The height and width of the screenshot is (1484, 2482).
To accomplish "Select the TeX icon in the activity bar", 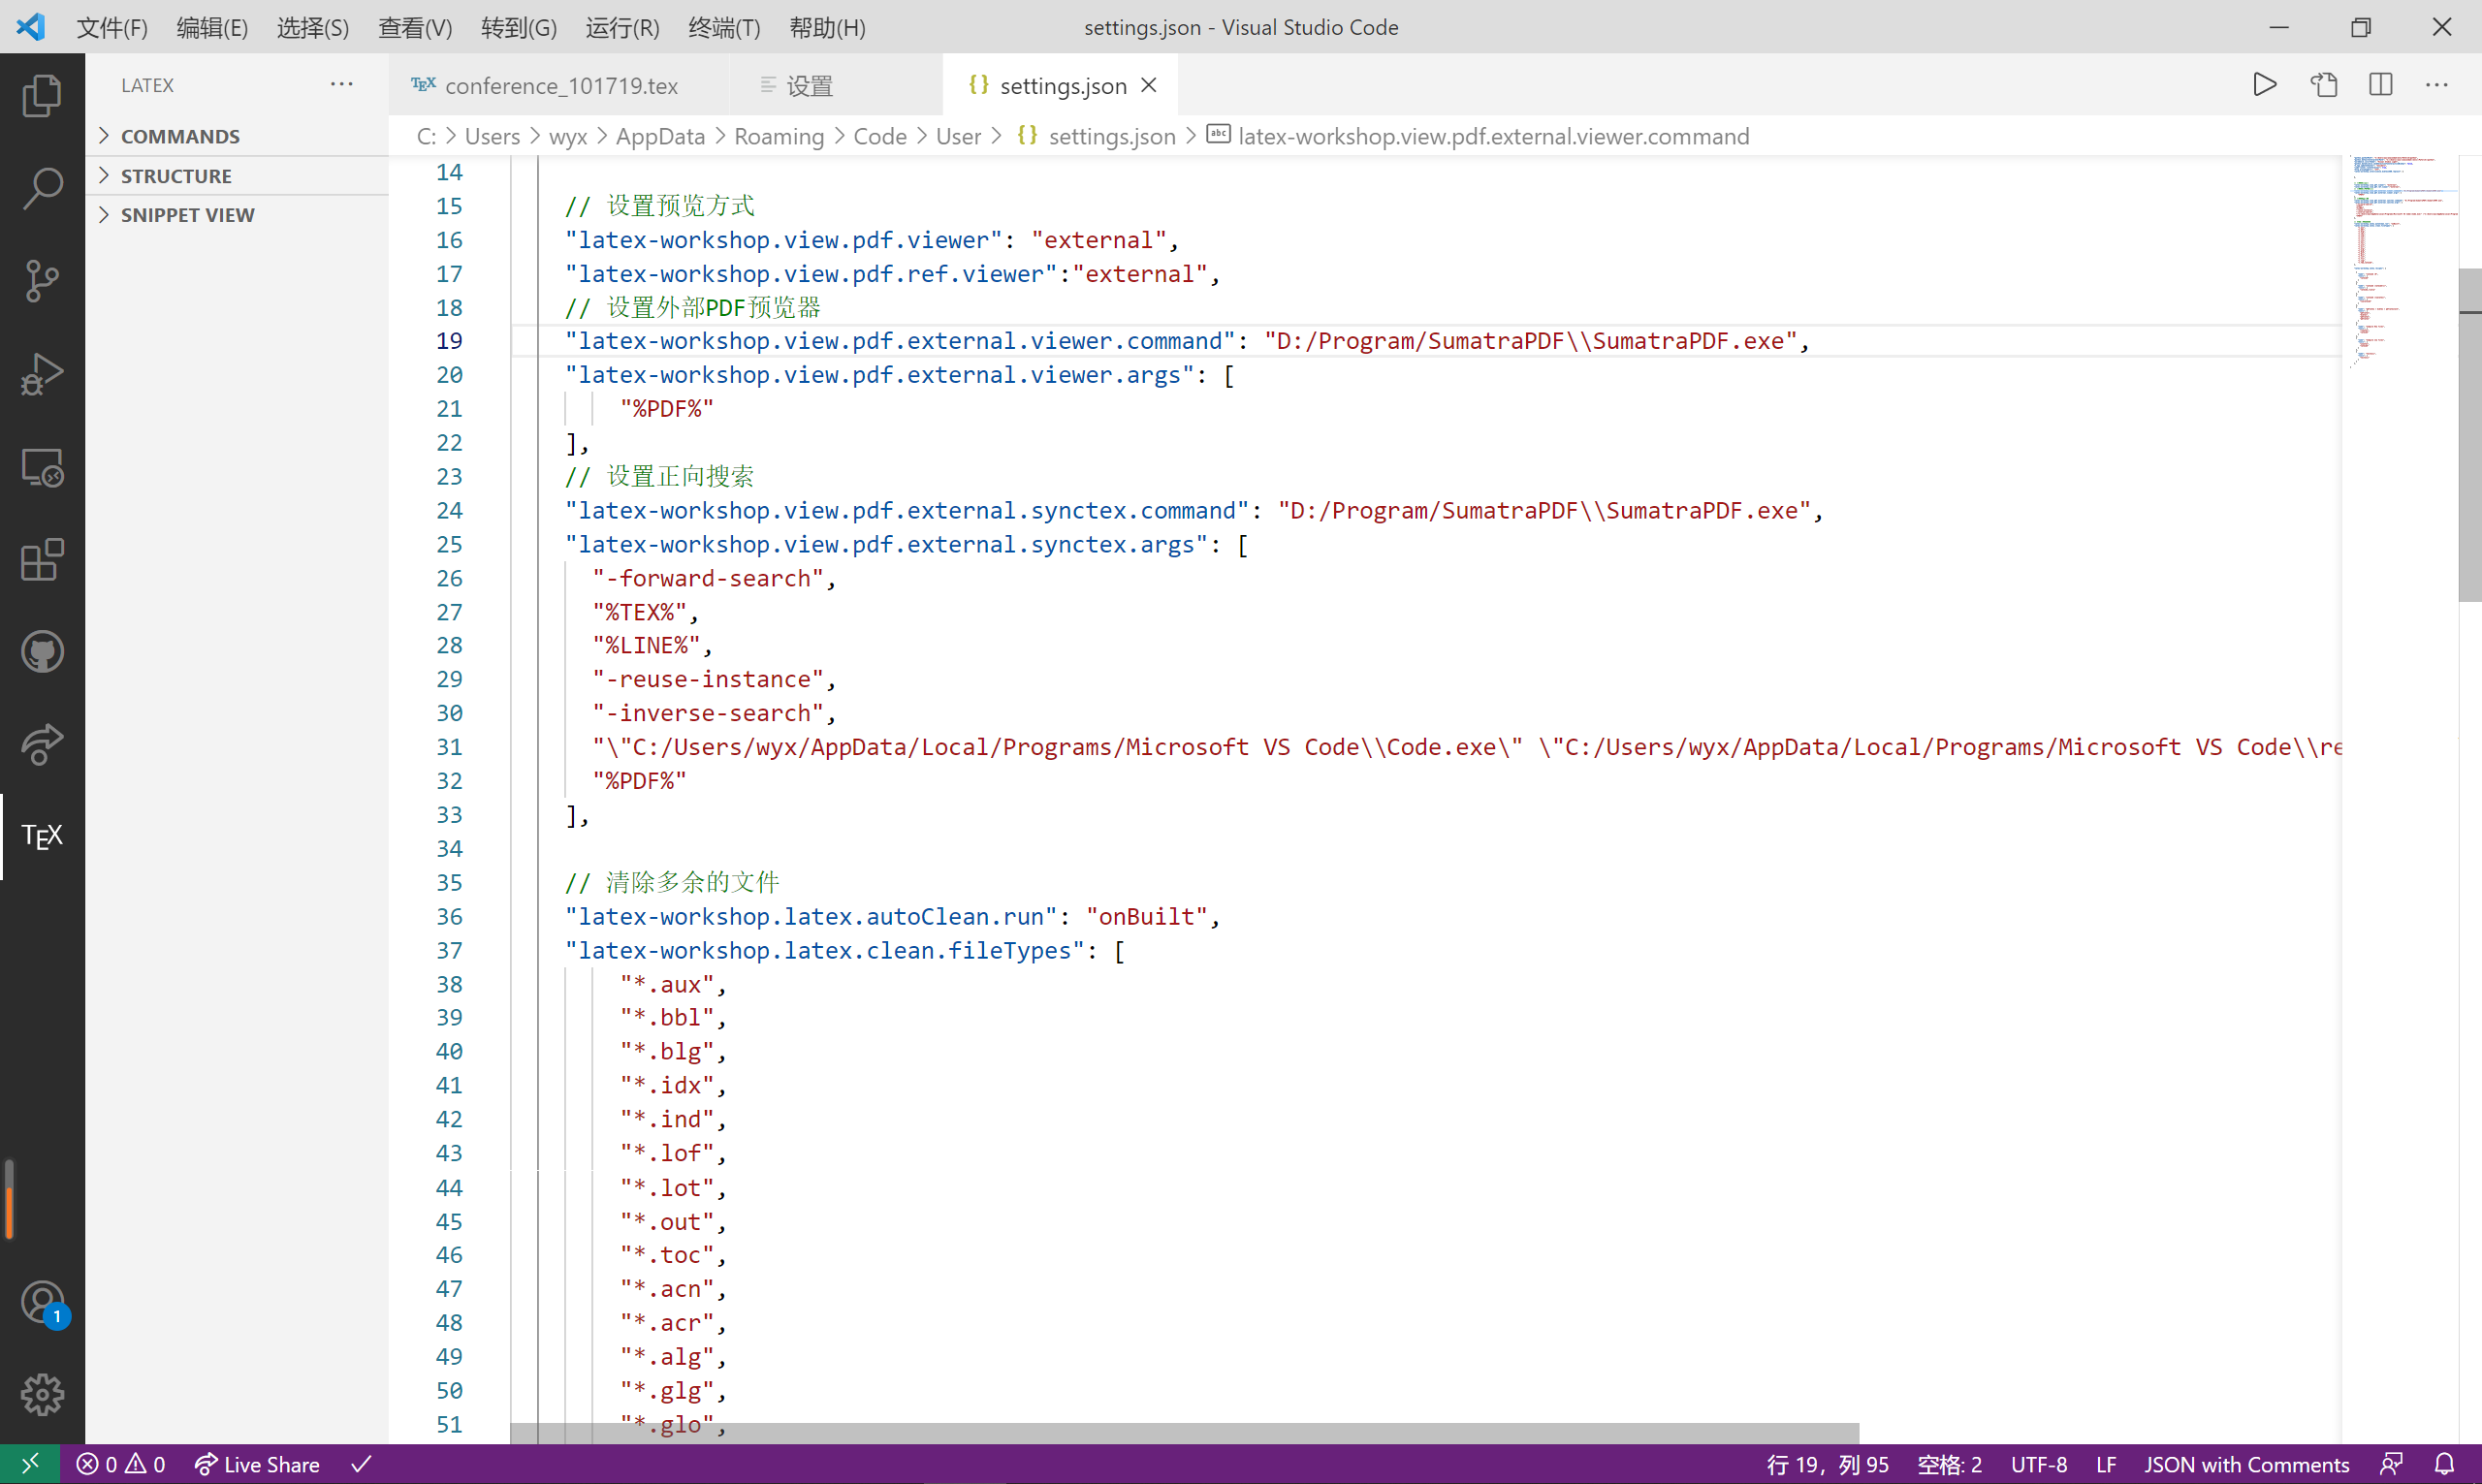I will tap(41, 836).
